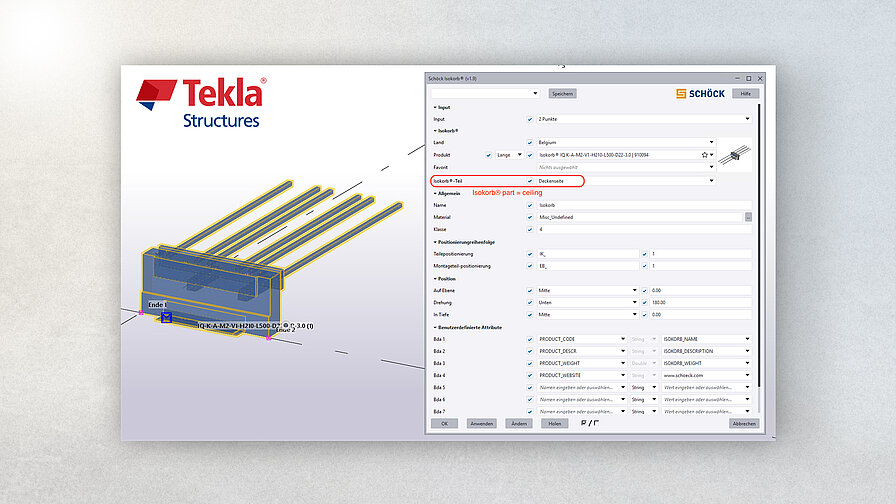This screenshot has height=504, width=896.
Task: Open the Isokorb-Teil Deckenseite dropdown
Action: (x=626, y=181)
